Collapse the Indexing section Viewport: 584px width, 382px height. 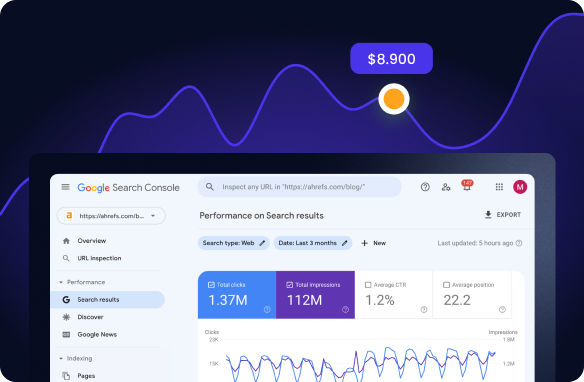(x=61, y=359)
